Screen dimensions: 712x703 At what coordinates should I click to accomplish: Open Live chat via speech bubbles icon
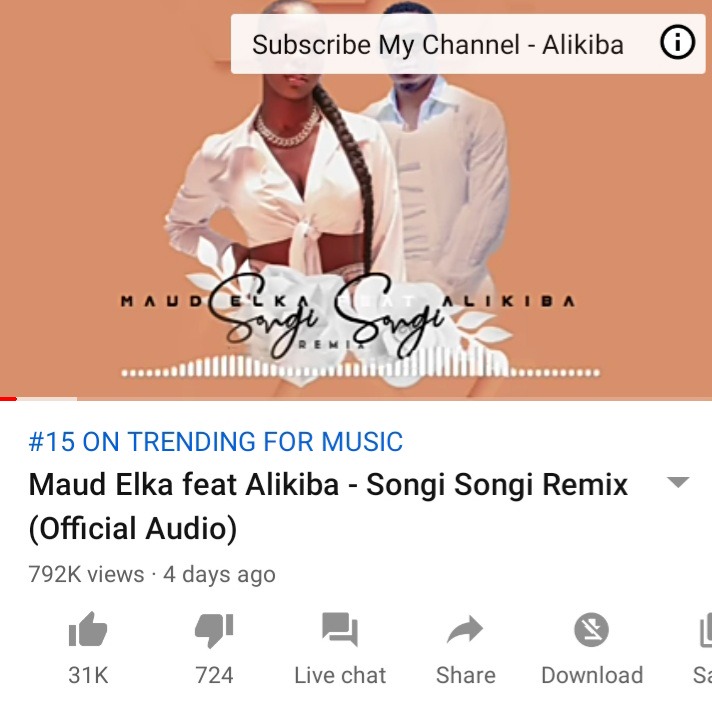click(340, 629)
